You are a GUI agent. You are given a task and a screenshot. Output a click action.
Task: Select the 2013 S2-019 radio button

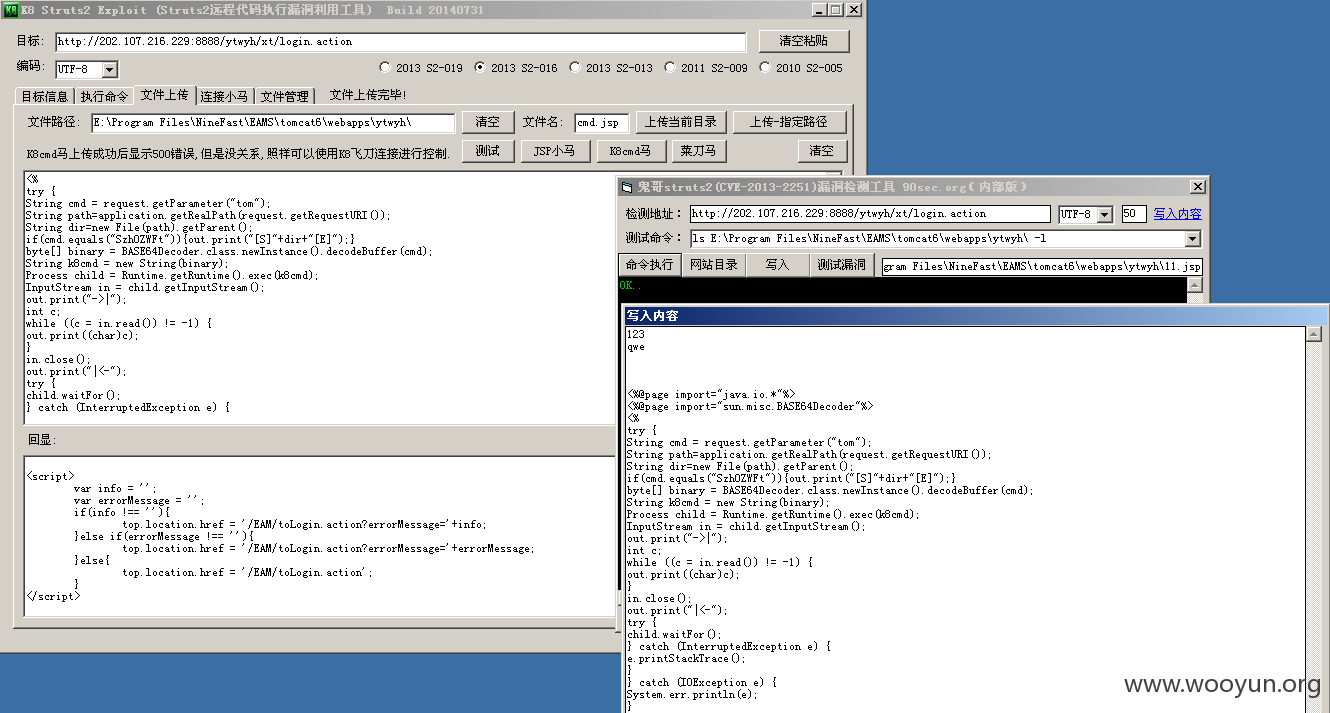click(x=385, y=68)
